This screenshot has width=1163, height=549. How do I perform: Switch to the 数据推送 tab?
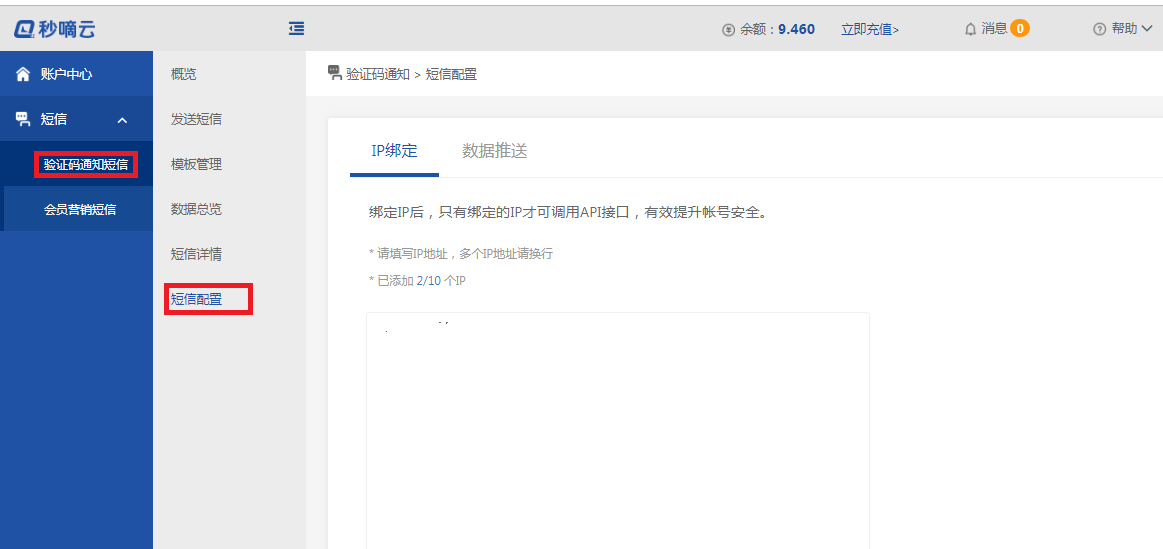click(495, 151)
